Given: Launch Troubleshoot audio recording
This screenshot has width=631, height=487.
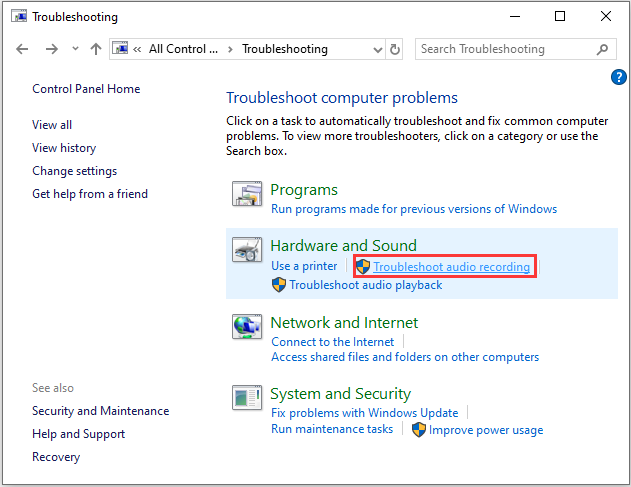Looking at the screenshot, I should [452, 267].
